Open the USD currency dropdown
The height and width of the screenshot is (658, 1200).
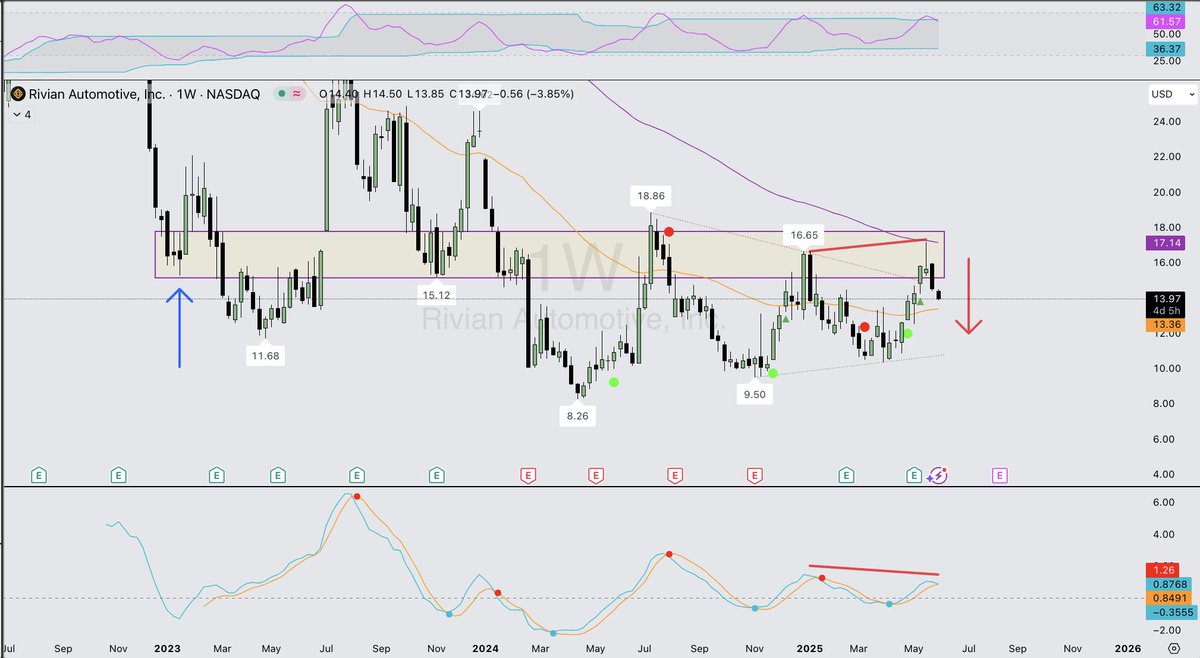1173,94
